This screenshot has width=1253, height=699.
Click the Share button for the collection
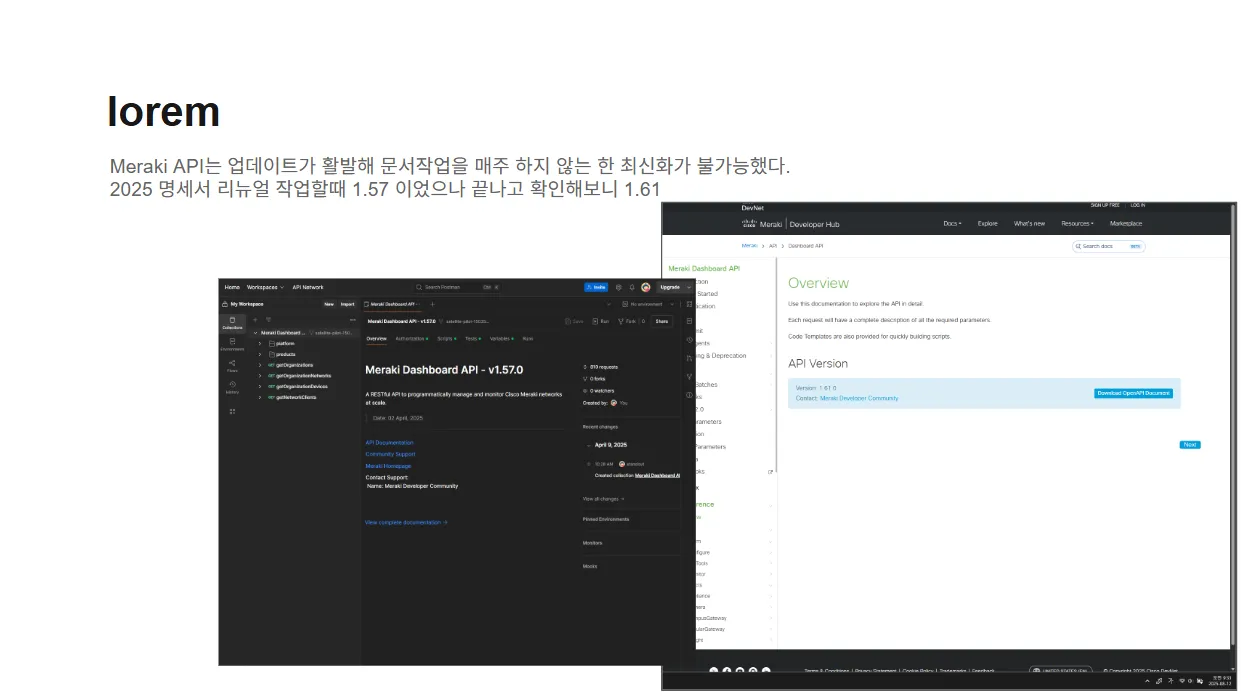point(661,321)
